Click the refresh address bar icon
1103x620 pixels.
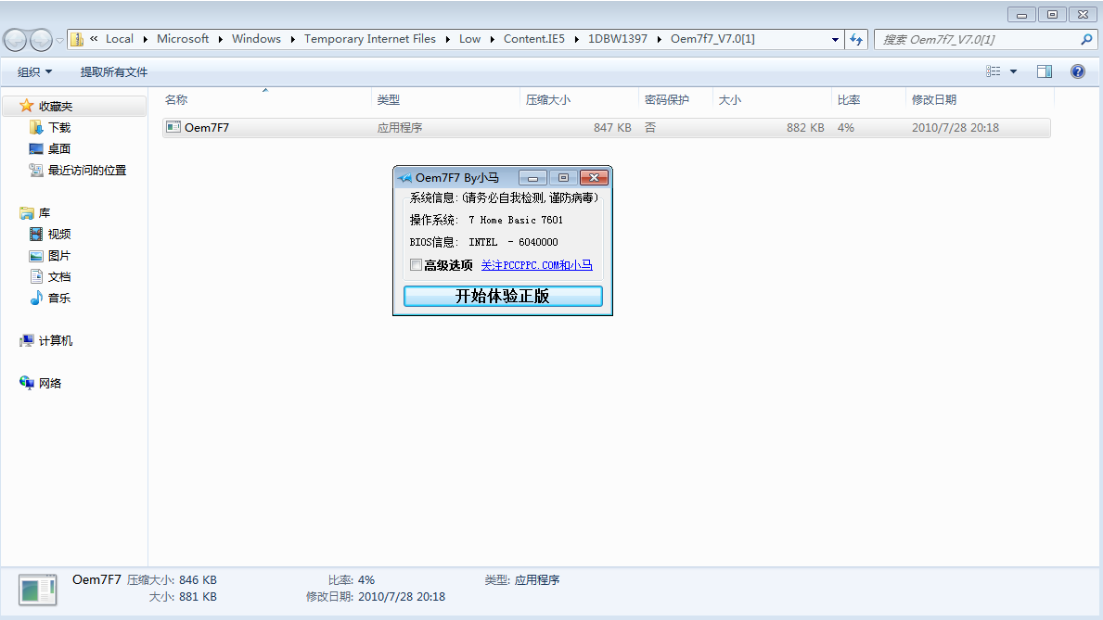pyautogui.click(x=856, y=39)
